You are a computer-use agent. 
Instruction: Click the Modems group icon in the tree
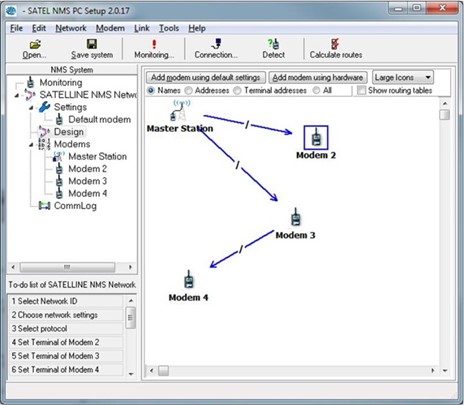44,144
